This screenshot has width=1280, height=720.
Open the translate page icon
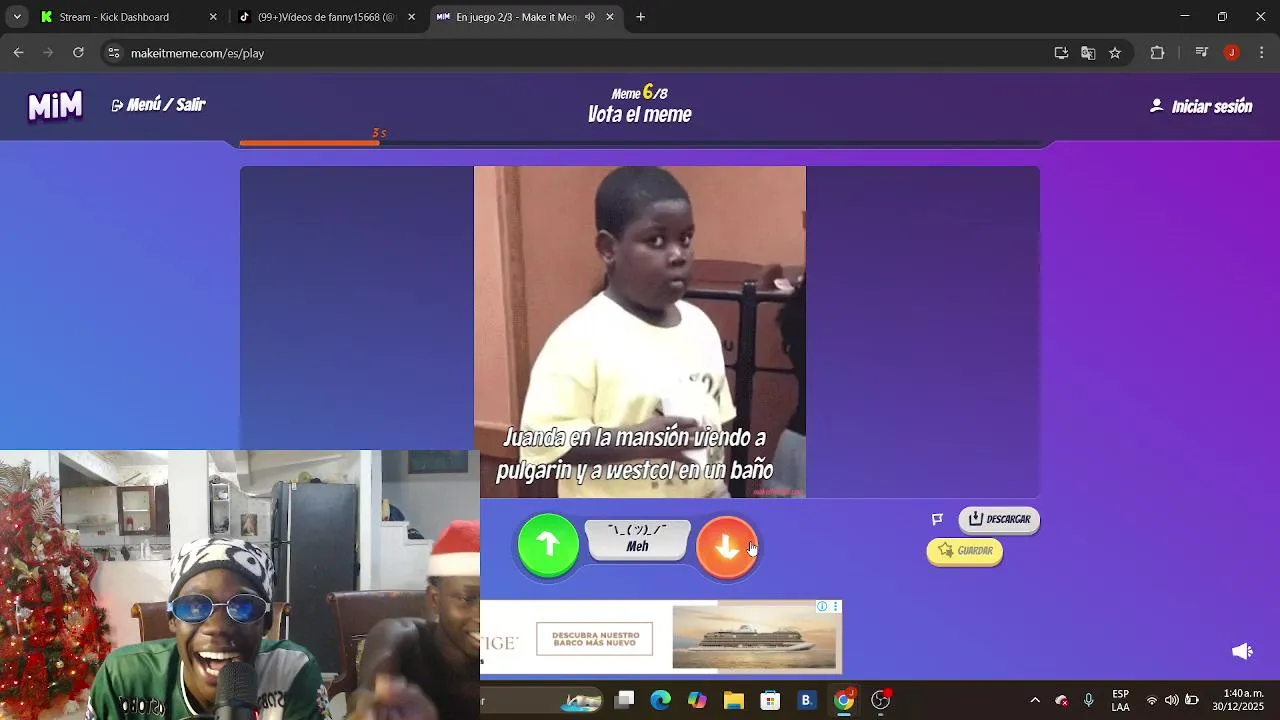[x=1088, y=53]
